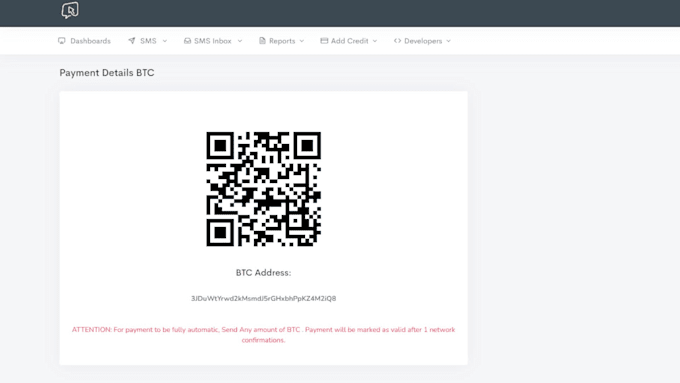Click the Developers code brackets icon
This screenshot has width=680, height=383.
pos(397,41)
